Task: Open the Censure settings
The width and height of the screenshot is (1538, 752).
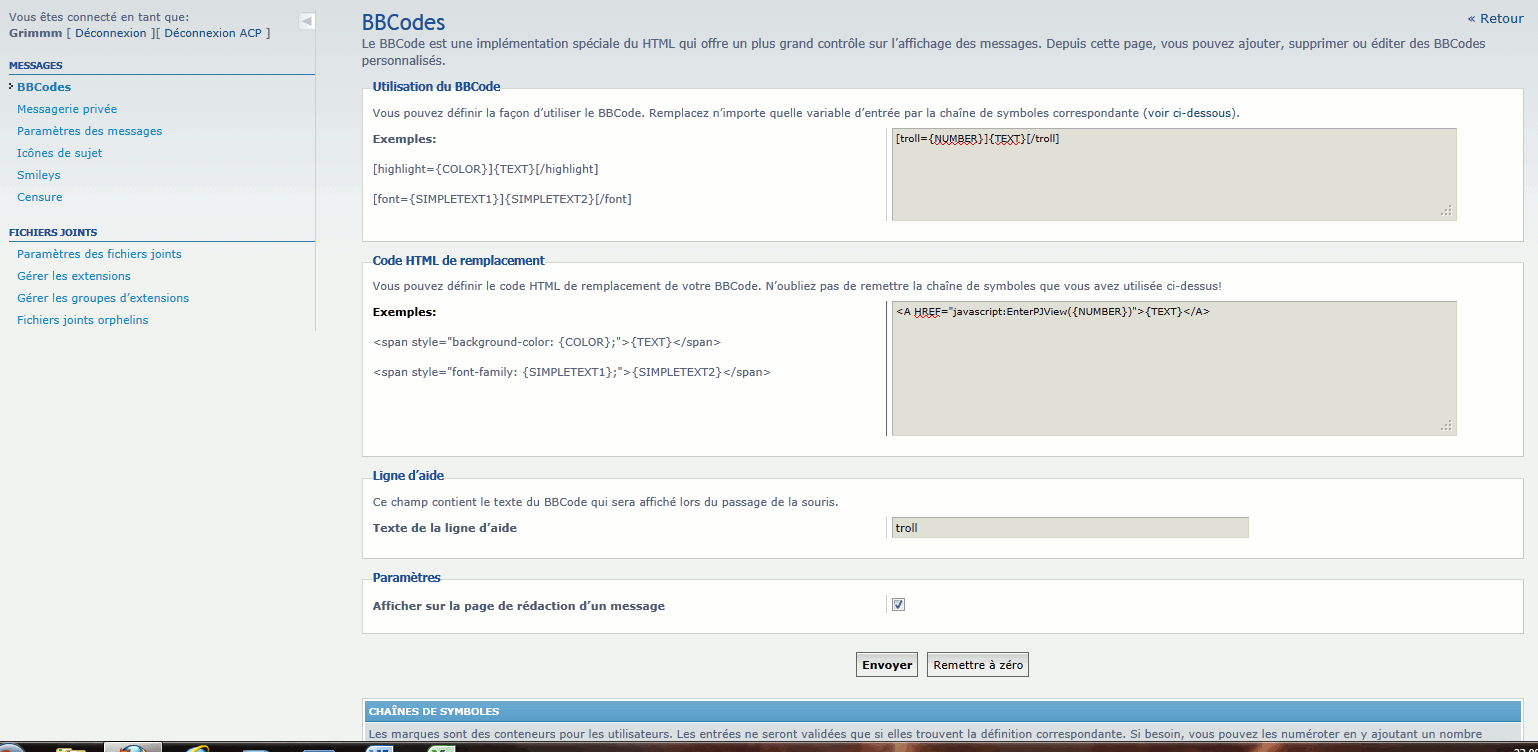Action: click(x=40, y=197)
